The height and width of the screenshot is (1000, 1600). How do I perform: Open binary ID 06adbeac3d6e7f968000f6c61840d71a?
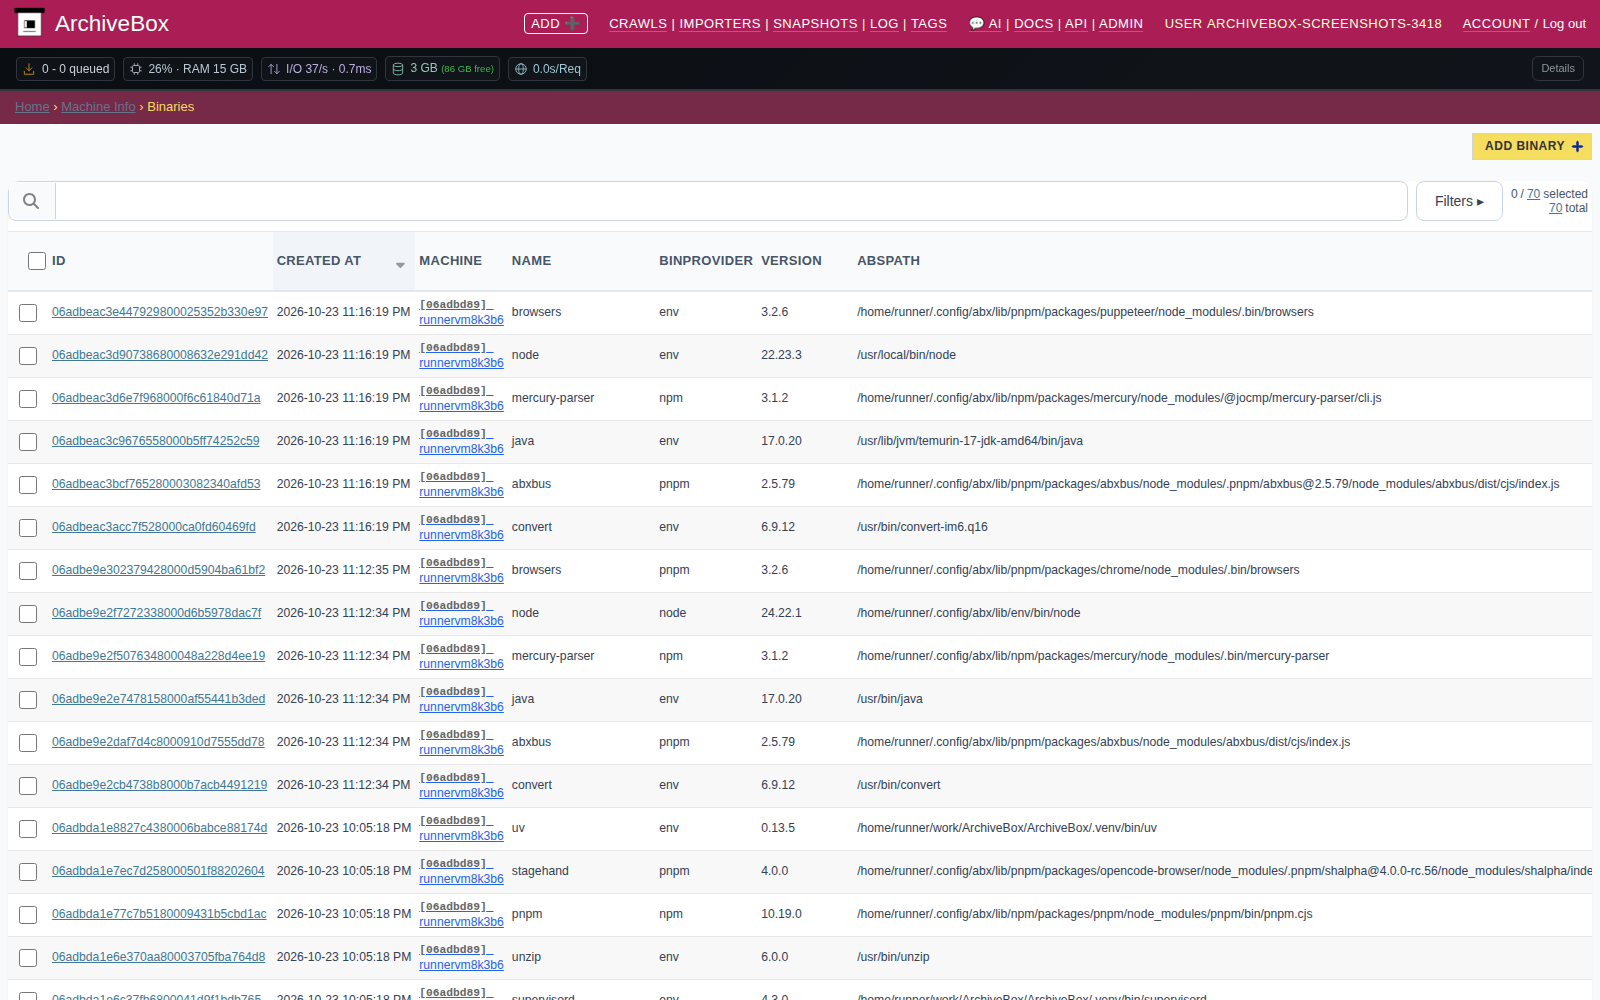click(156, 398)
